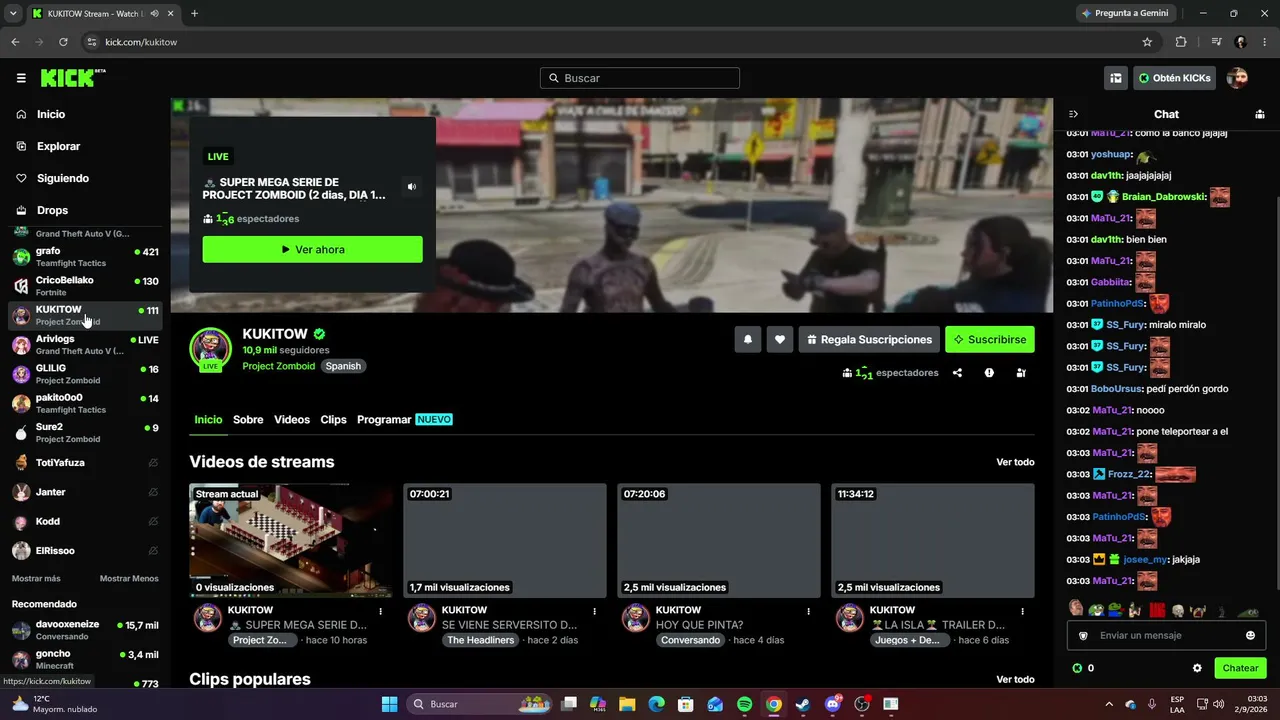
Task: Open the Sure2 channel in sidebar
Action: [x=85, y=433]
